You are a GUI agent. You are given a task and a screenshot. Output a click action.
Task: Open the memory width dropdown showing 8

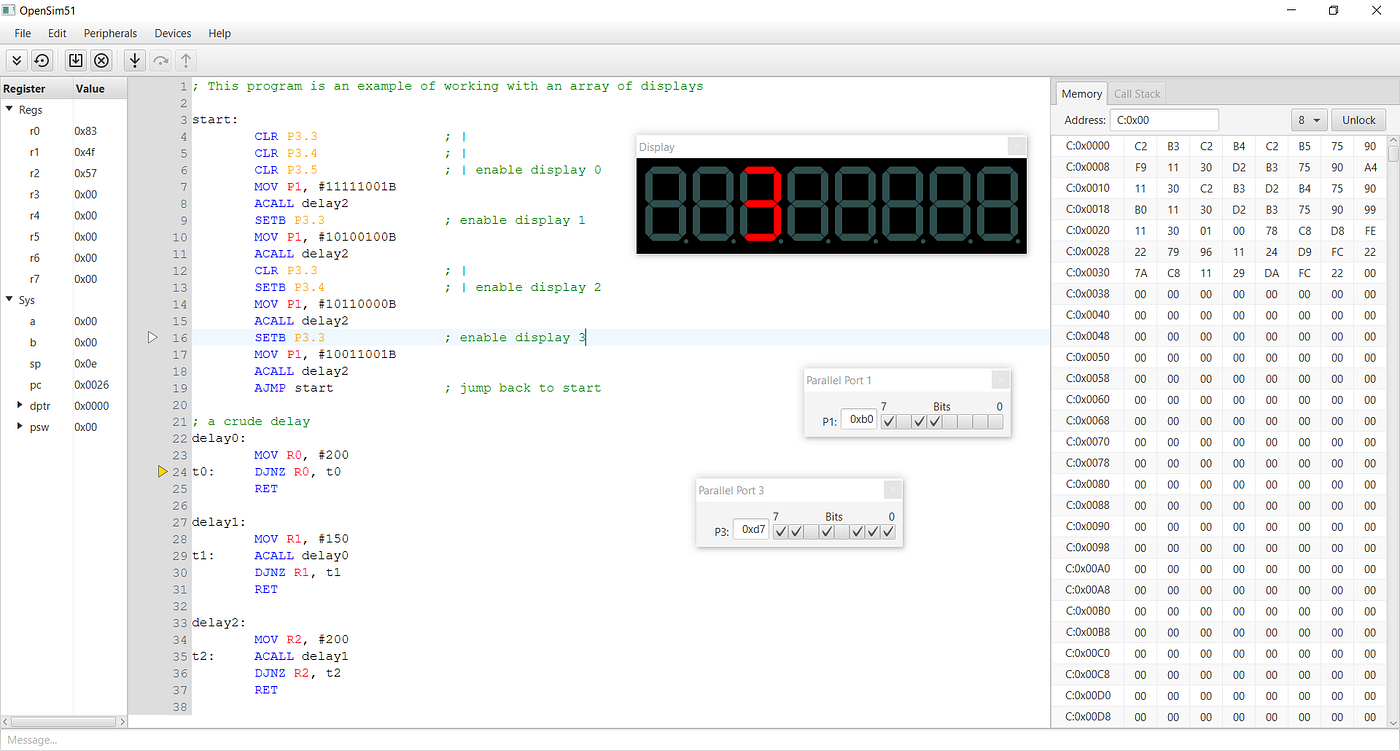coord(1309,119)
